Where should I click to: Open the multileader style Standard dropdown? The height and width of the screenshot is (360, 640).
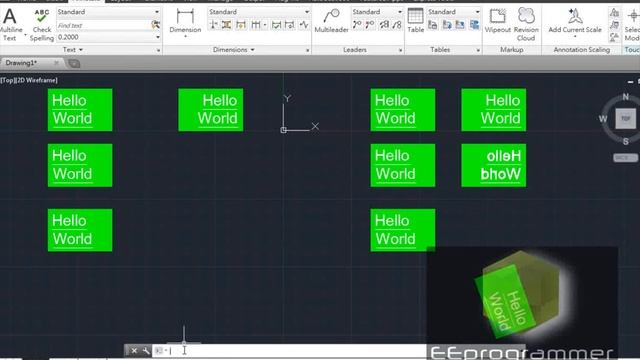377,12
